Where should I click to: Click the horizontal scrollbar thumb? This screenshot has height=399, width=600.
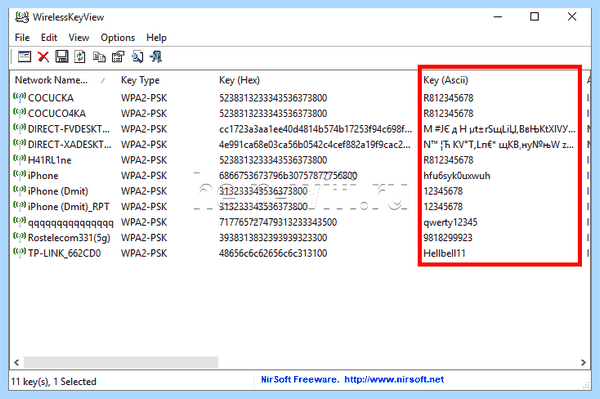(x=121, y=362)
